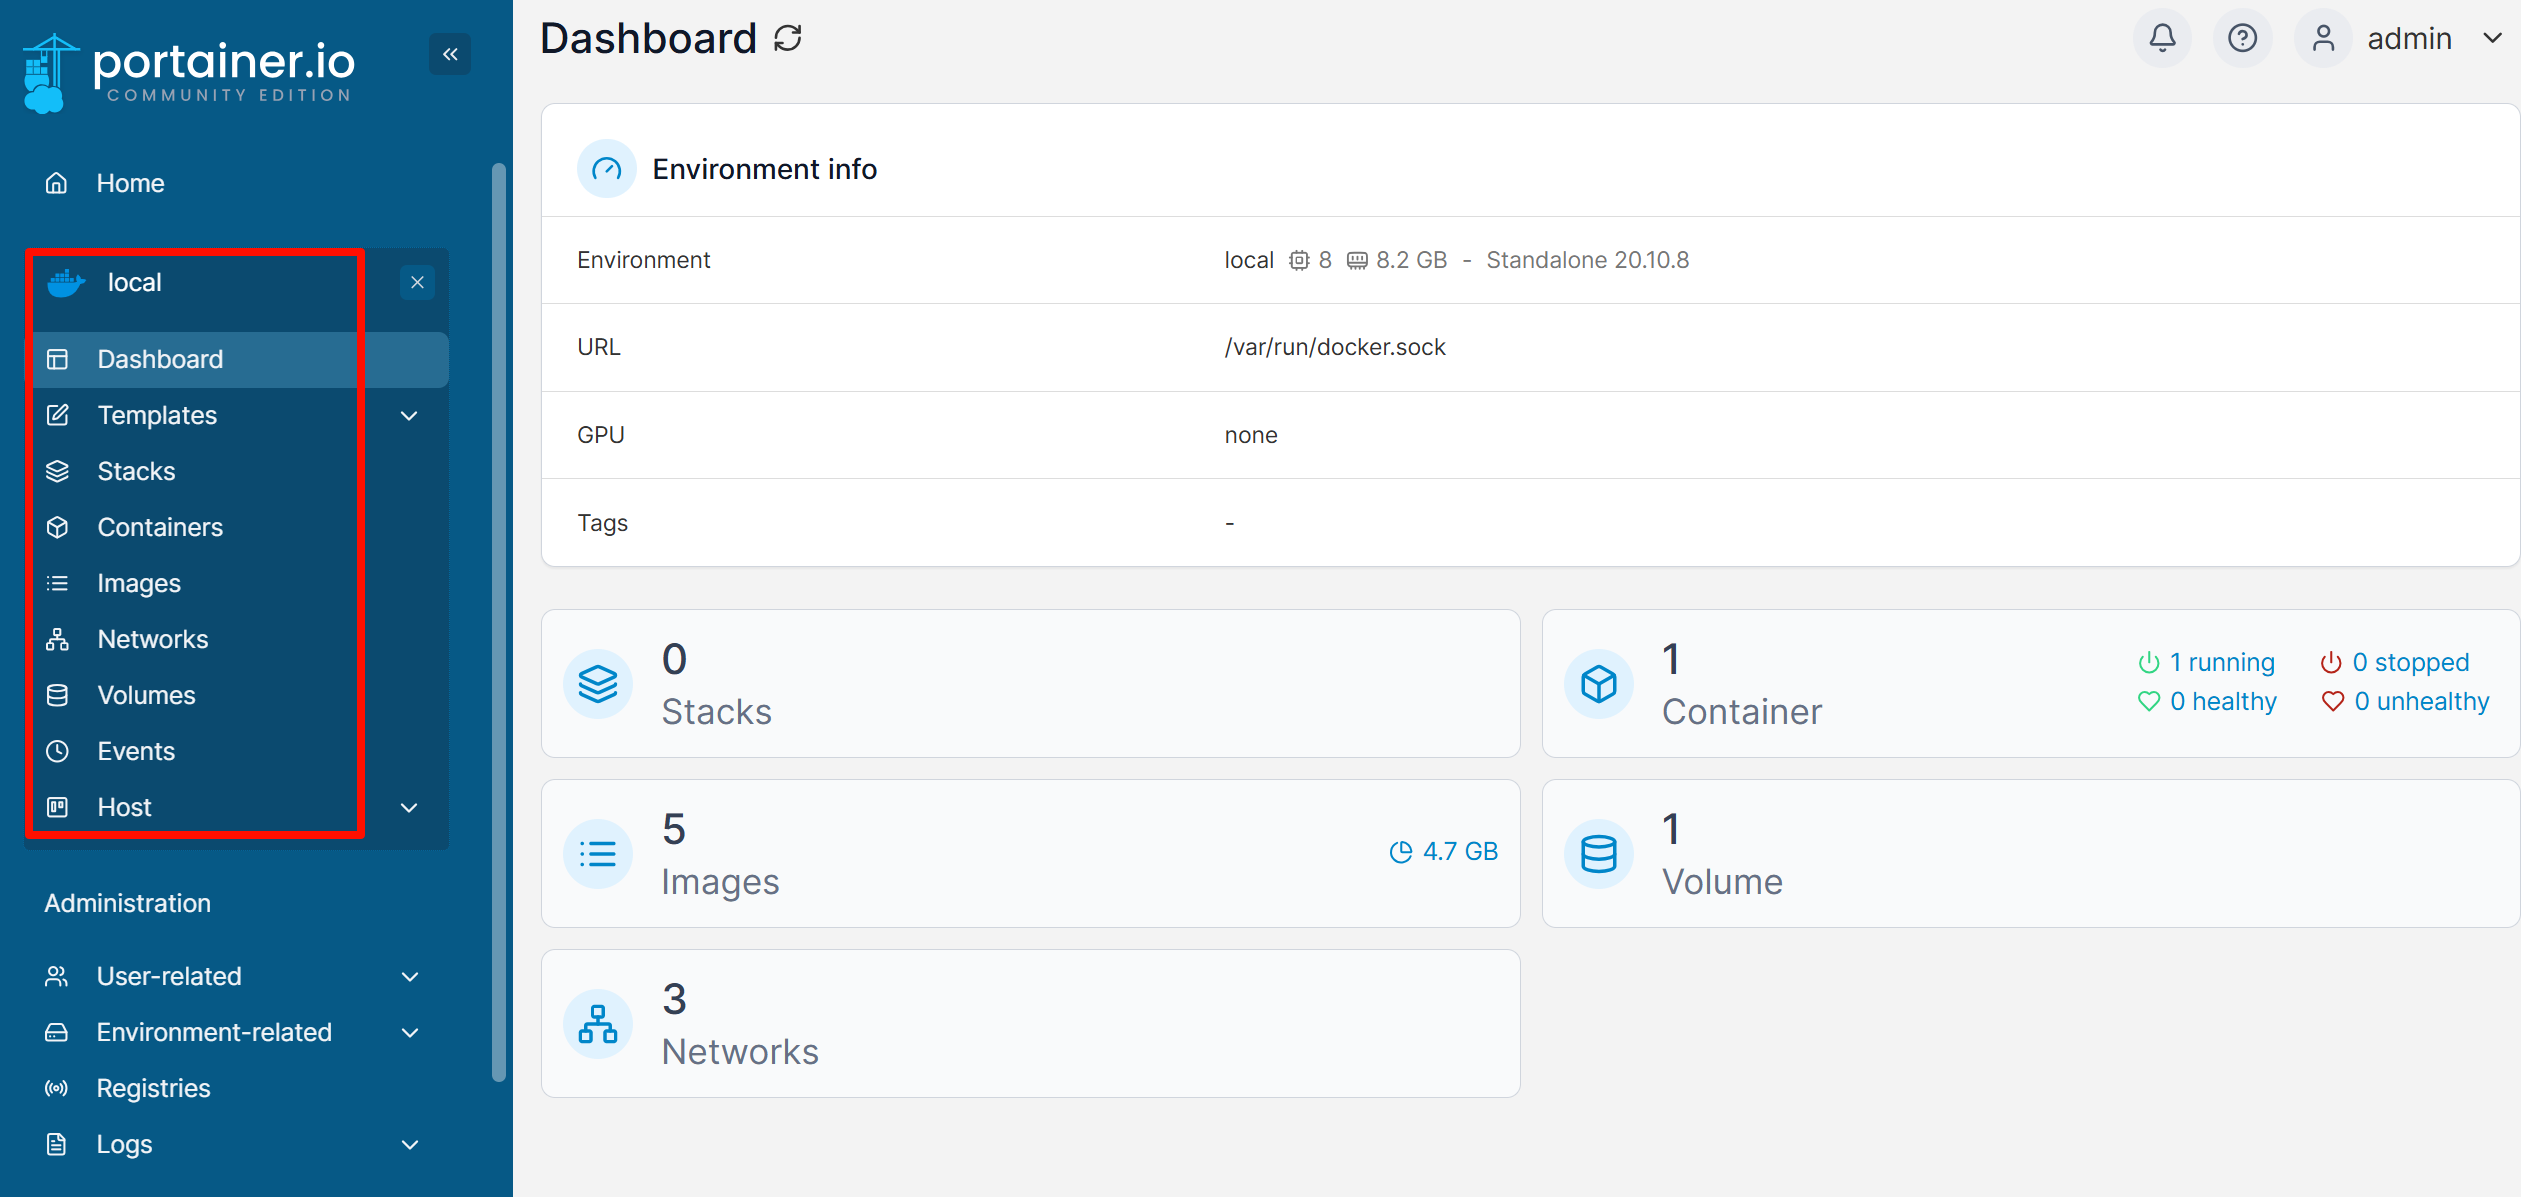Image resolution: width=2521 pixels, height=1197 pixels.
Task: Click the sidebar vertical scrollbar
Action: point(499,620)
